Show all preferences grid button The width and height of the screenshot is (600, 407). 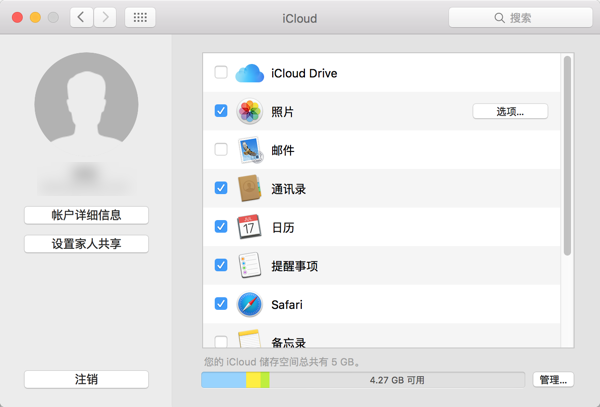(x=141, y=18)
